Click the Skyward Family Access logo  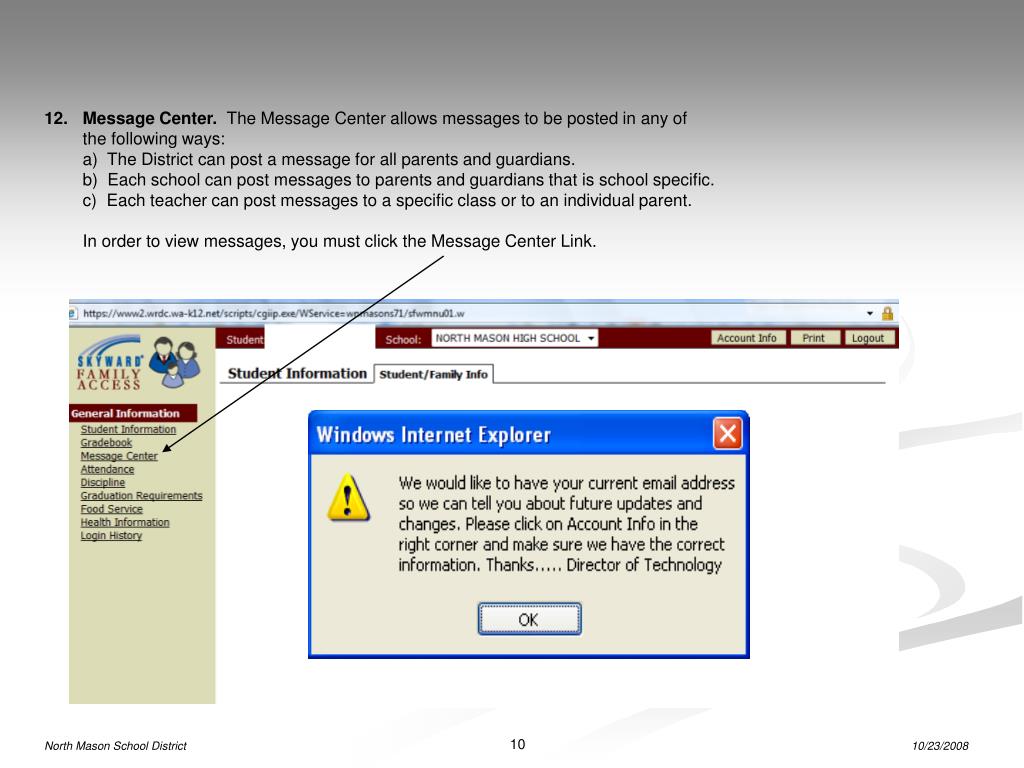[138, 363]
